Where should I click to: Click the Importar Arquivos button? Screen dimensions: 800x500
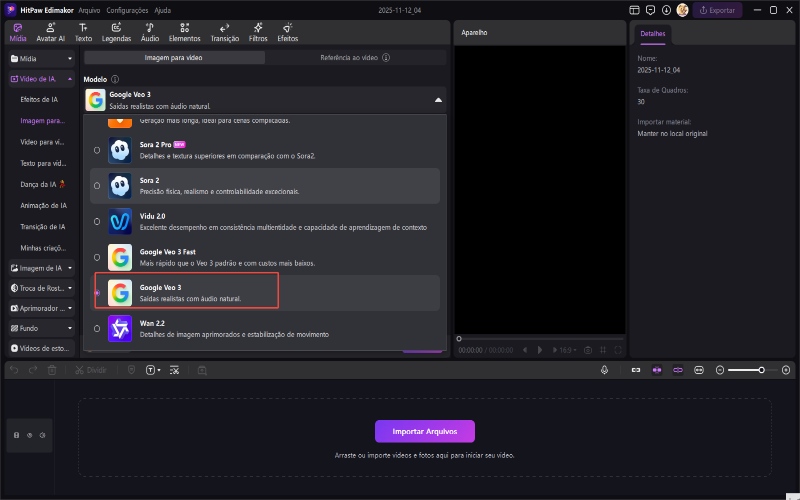point(424,431)
